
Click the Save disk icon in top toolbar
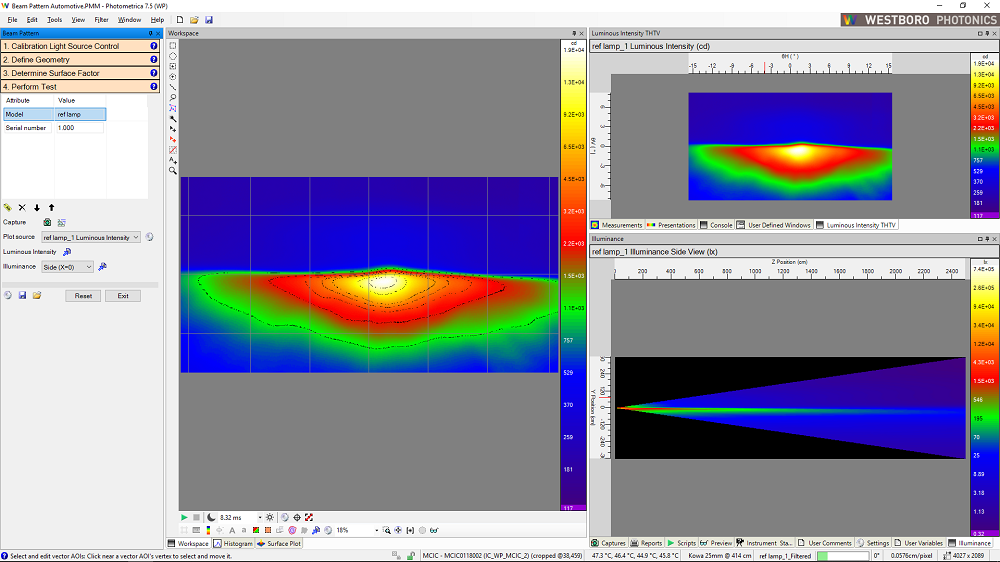(x=209, y=20)
